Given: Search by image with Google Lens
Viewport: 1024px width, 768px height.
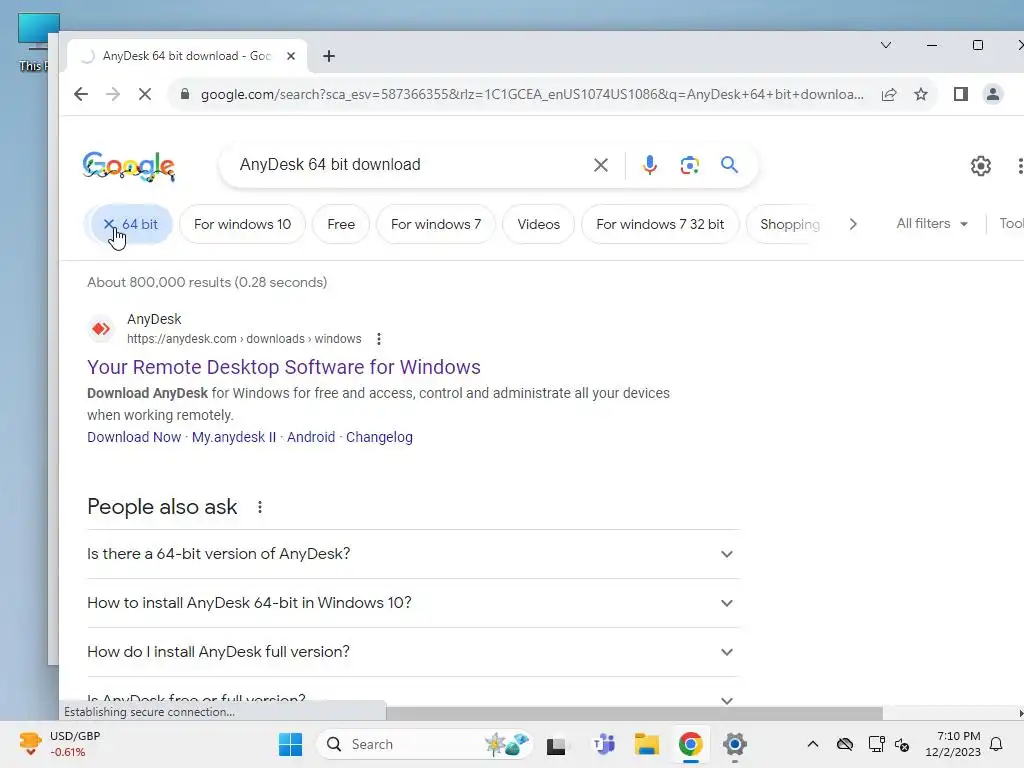Looking at the screenshot, I should point(690,165).
